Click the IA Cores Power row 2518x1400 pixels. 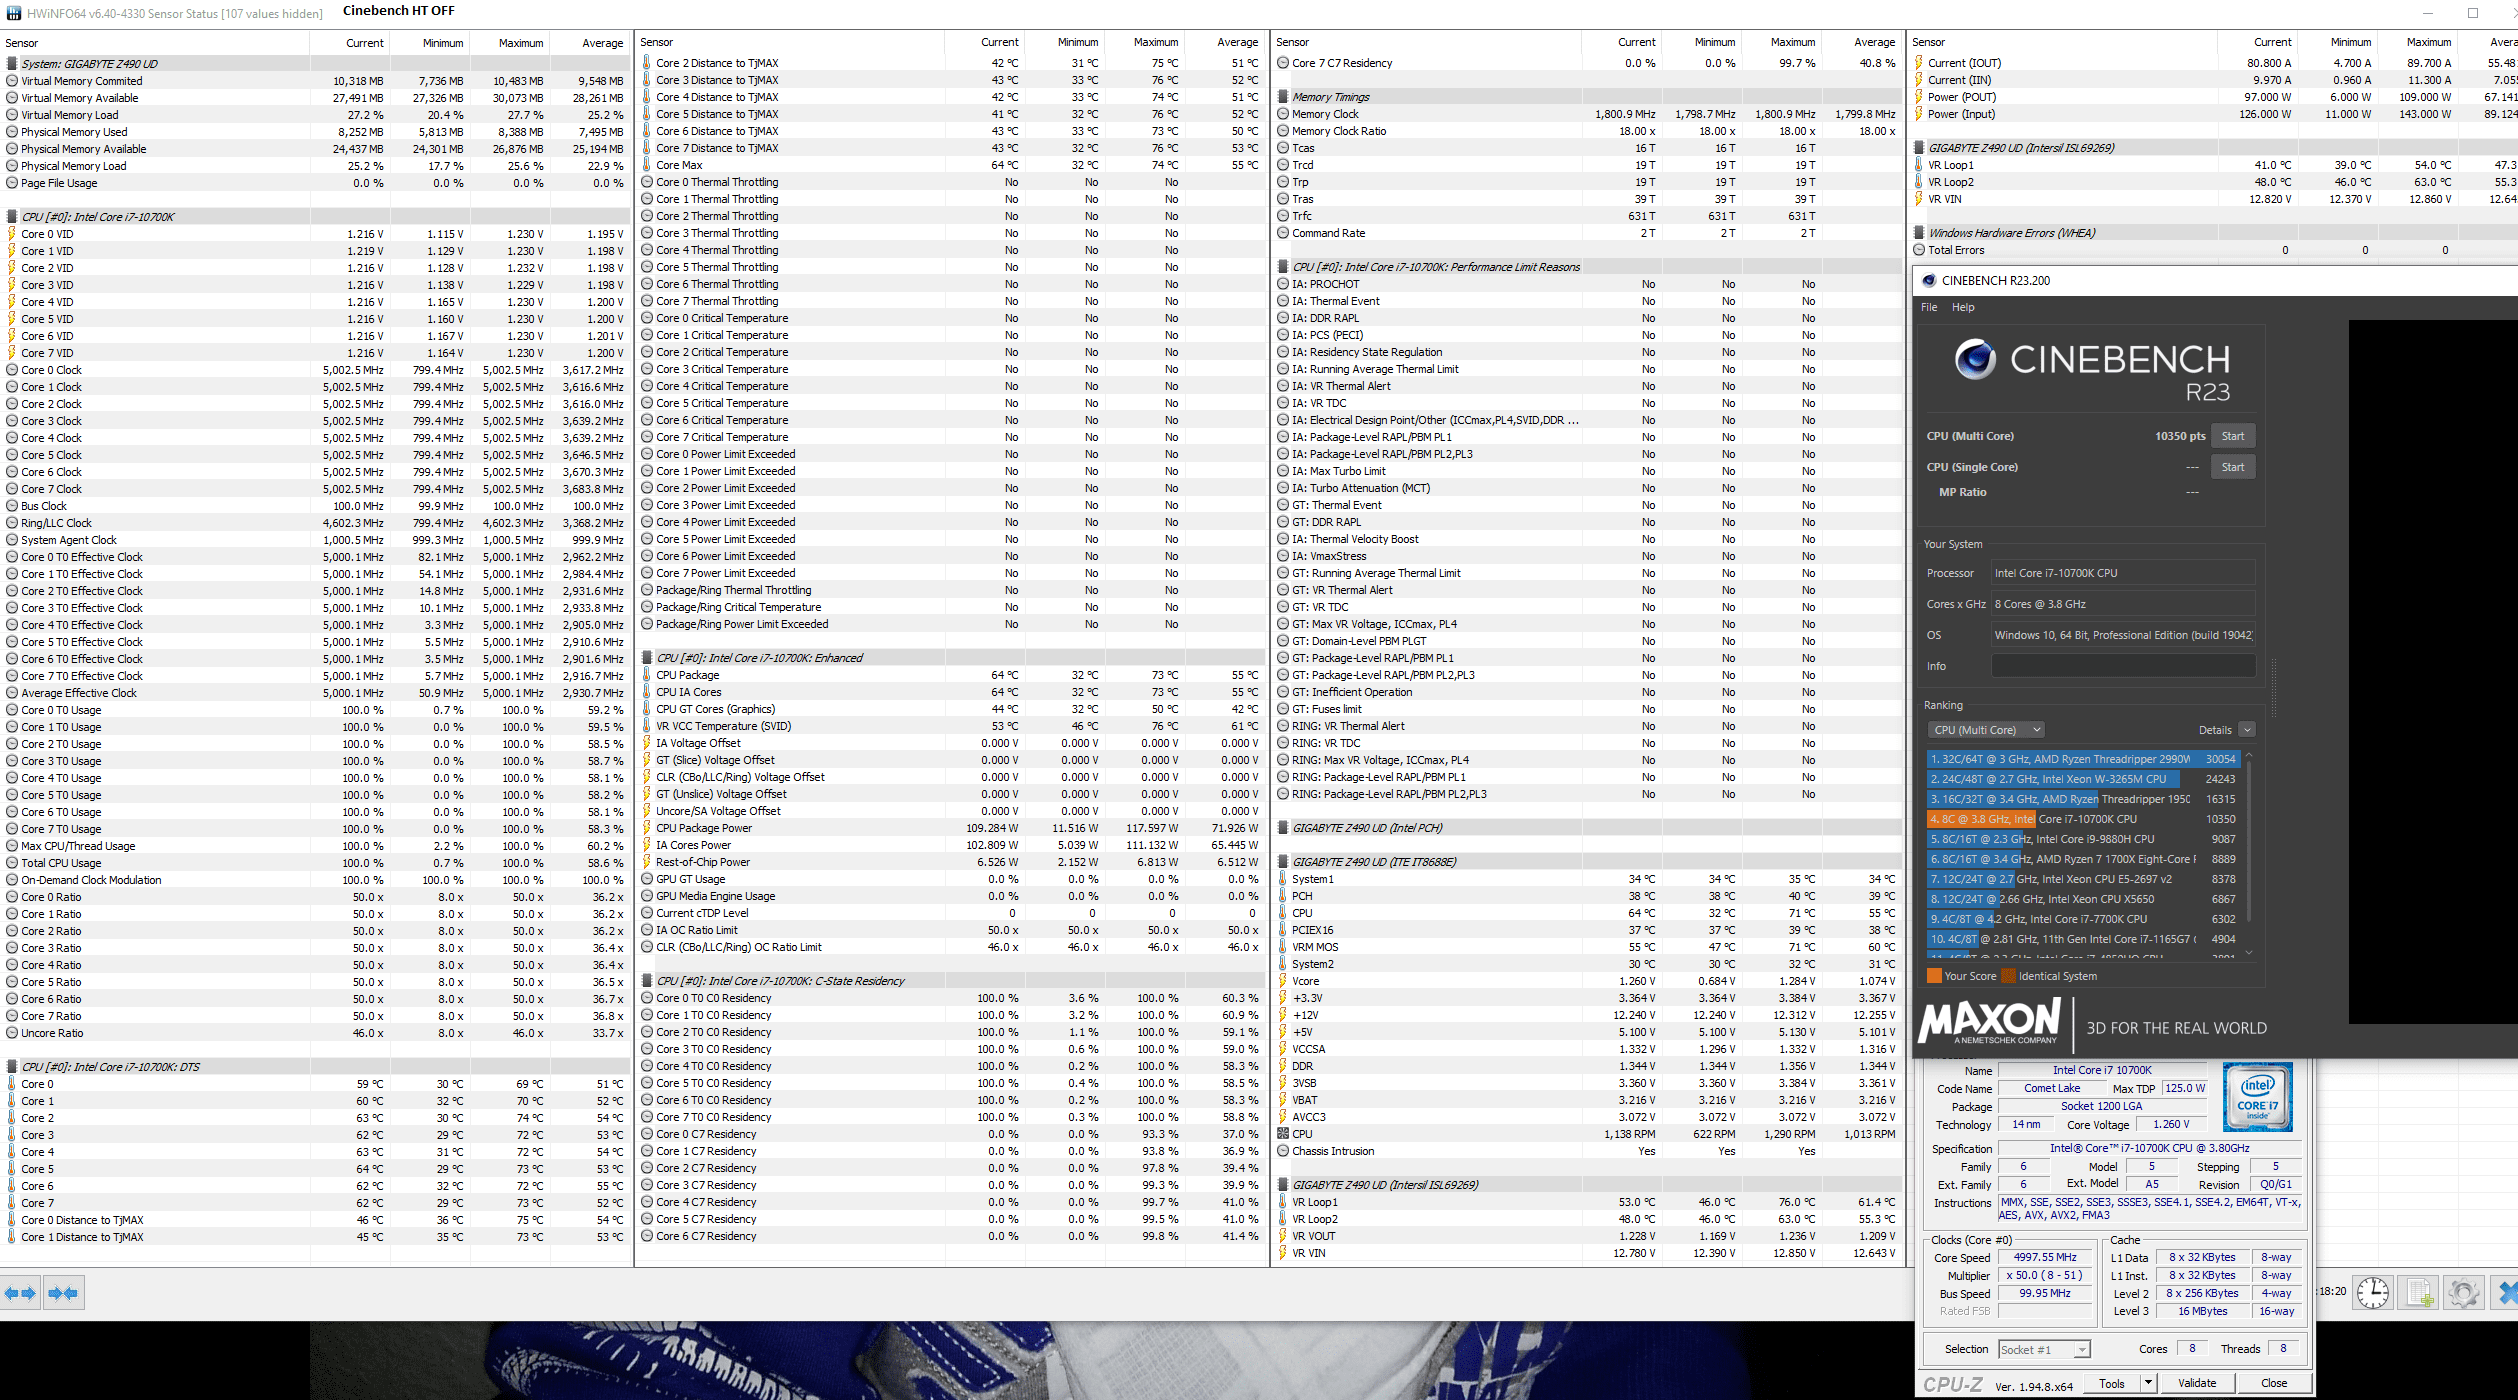click(952, 845)
